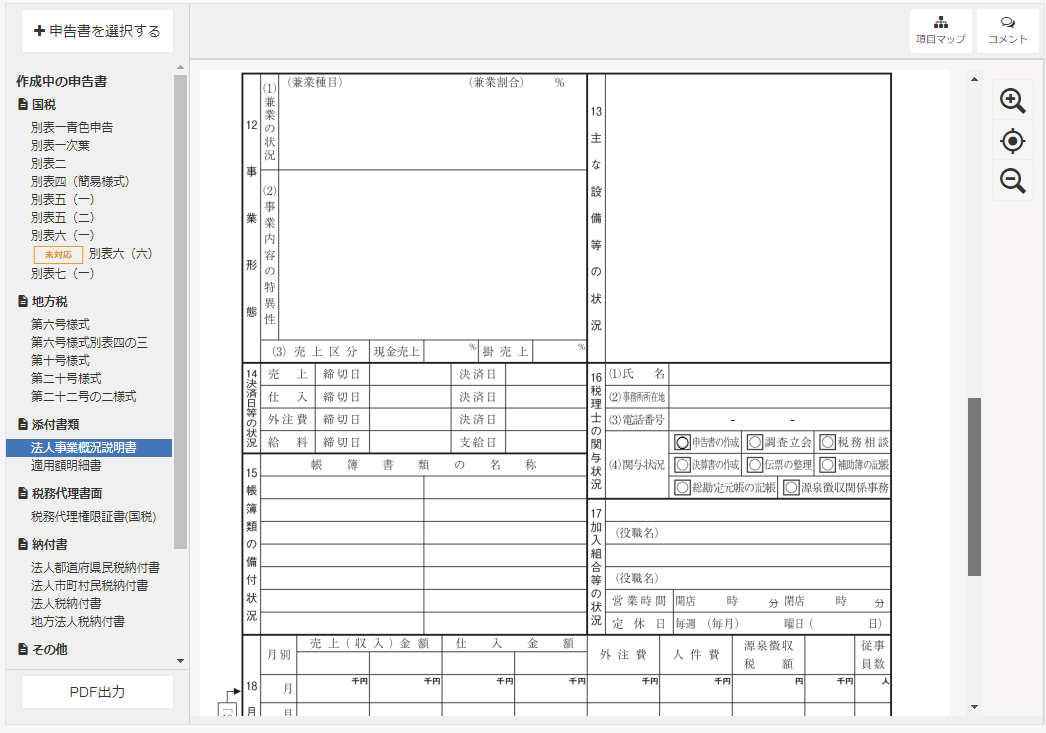Open 別表一青色申告 form

point(72,127)
